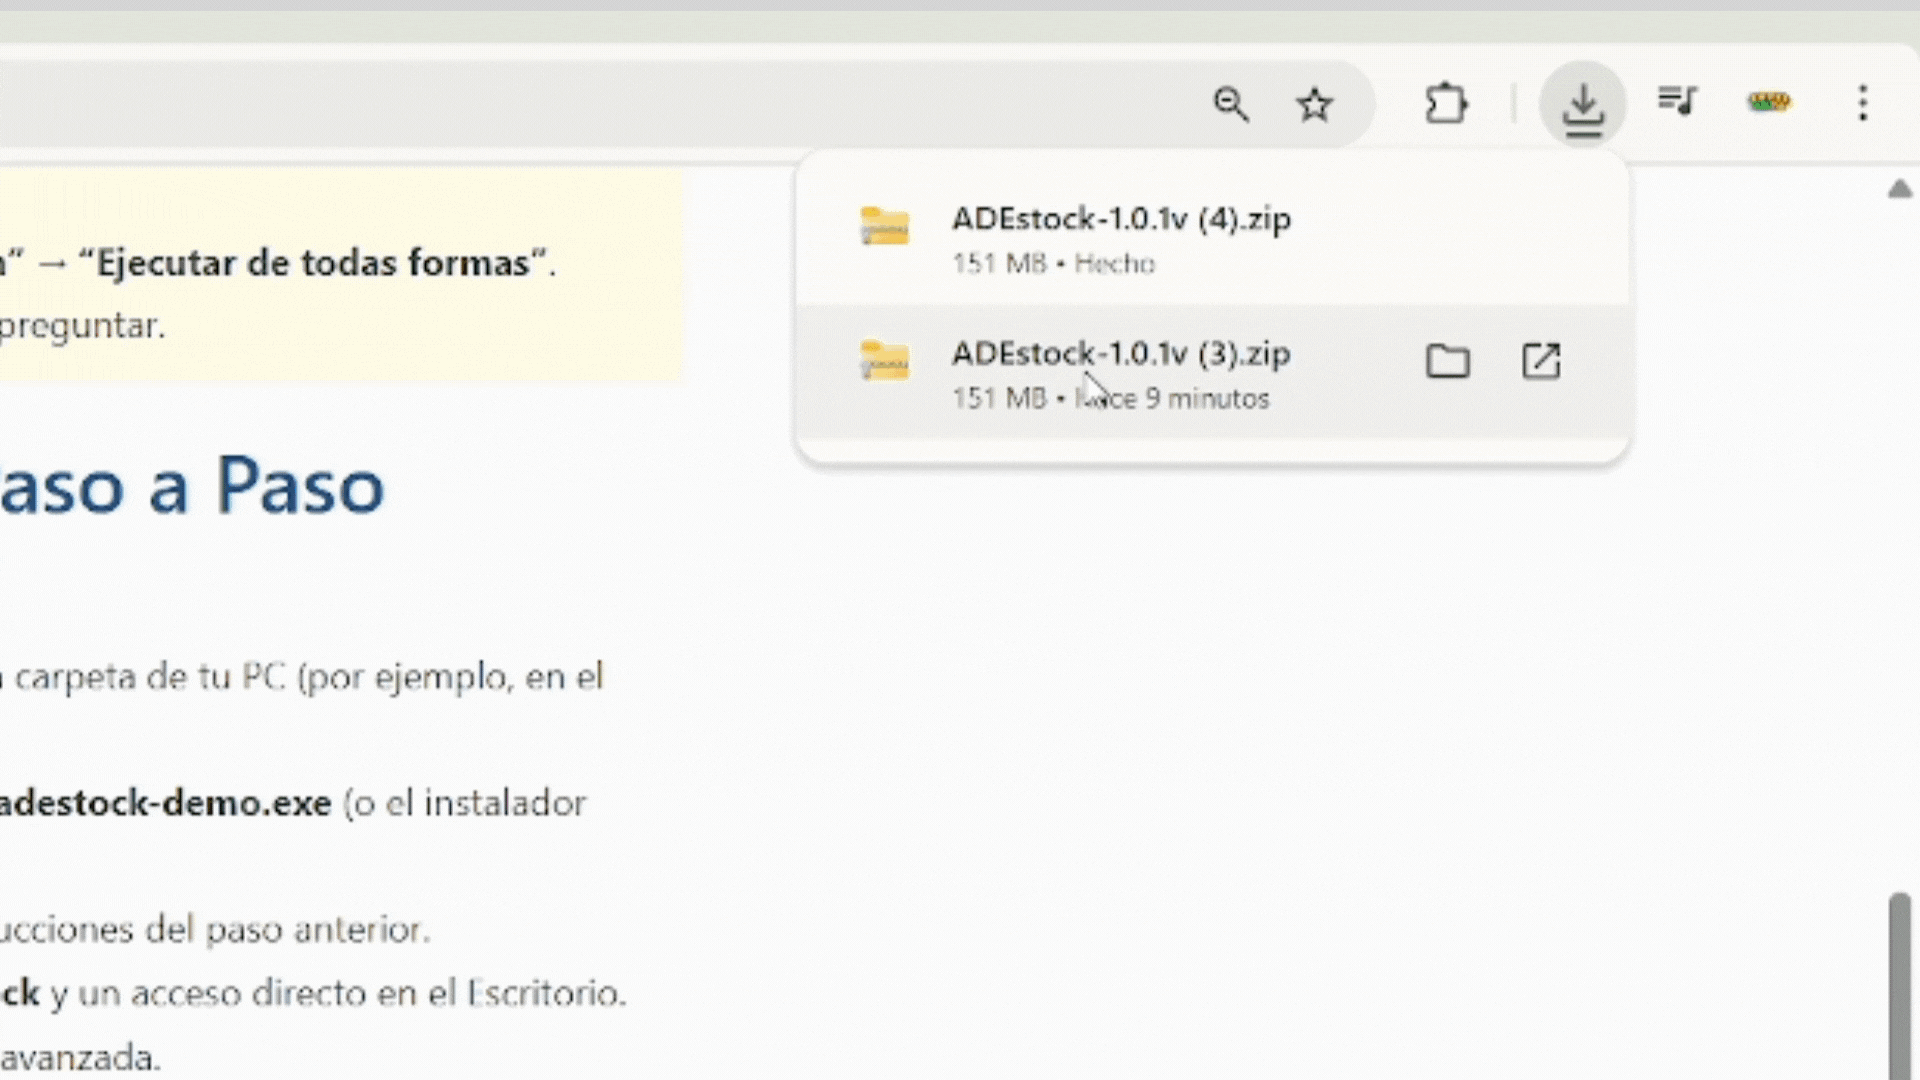The height and width of the screenshot is (1080, 1920).
Task: Click the "acceso directo en el Escritorio" line
Action: coord(313,994)
